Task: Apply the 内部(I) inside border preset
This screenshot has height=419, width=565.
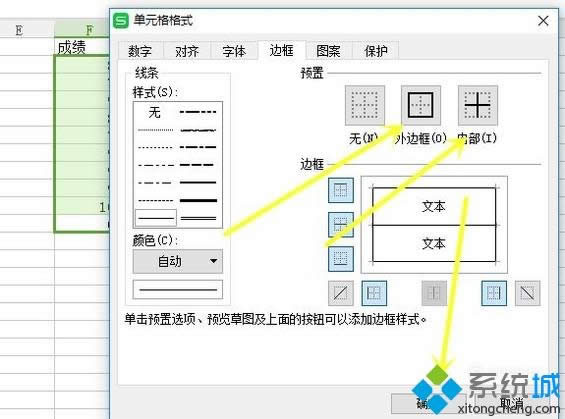Action: tap(477, 105)
